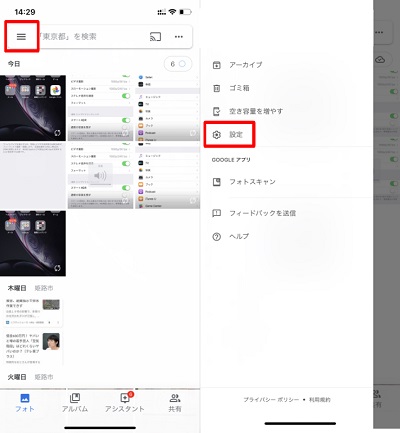Open the 利用規約 terms link
Screen dimensions: 400x433
point(320,400)
